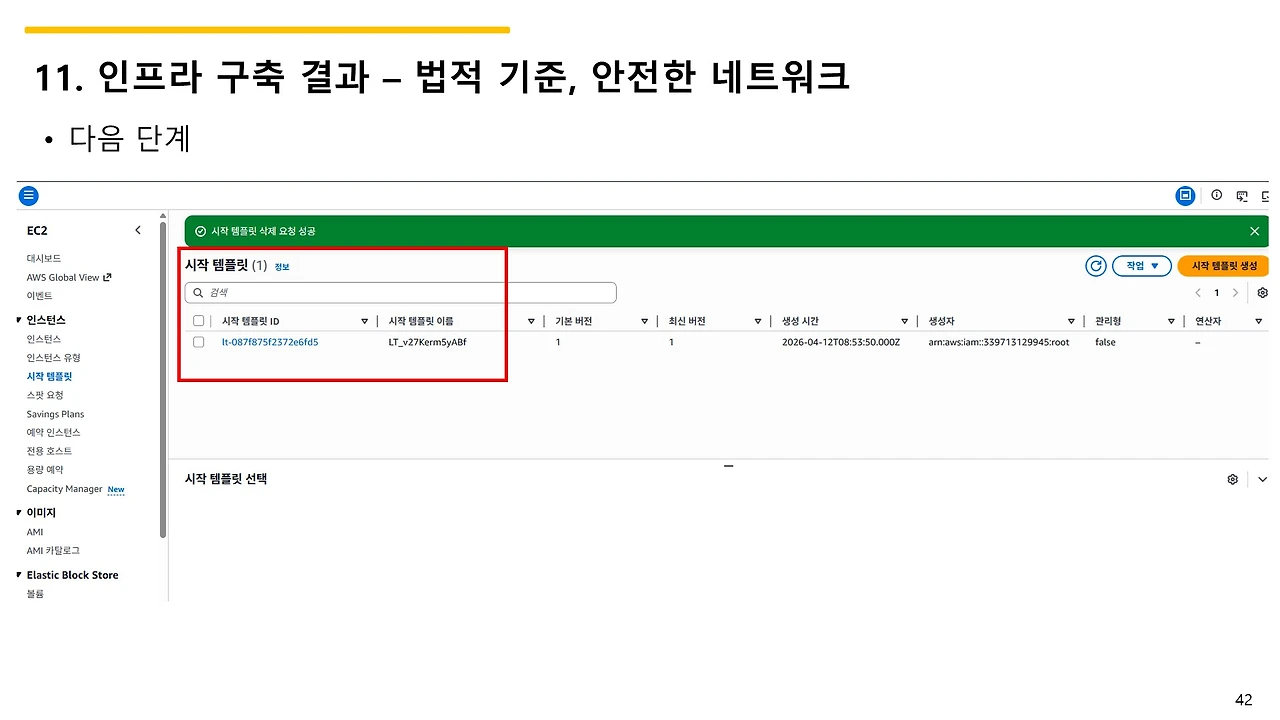
Task: Open settings gear for 시작 템플릿 선택 panel
Action: (1232, 479)
